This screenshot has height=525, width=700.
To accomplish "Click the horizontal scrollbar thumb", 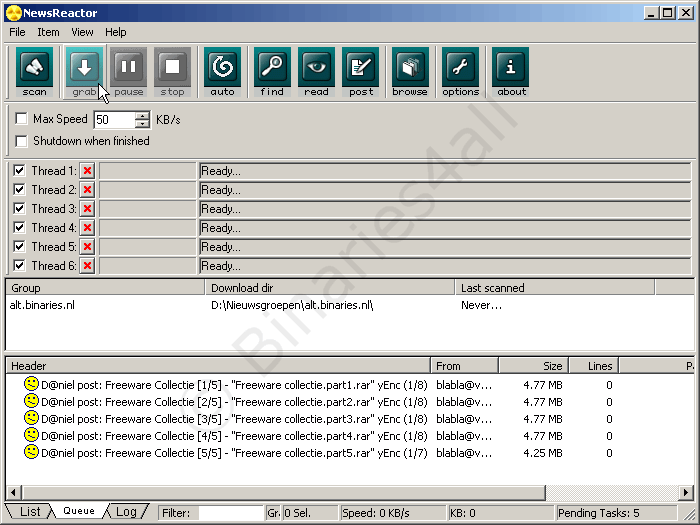I will [x=284, y=492].
